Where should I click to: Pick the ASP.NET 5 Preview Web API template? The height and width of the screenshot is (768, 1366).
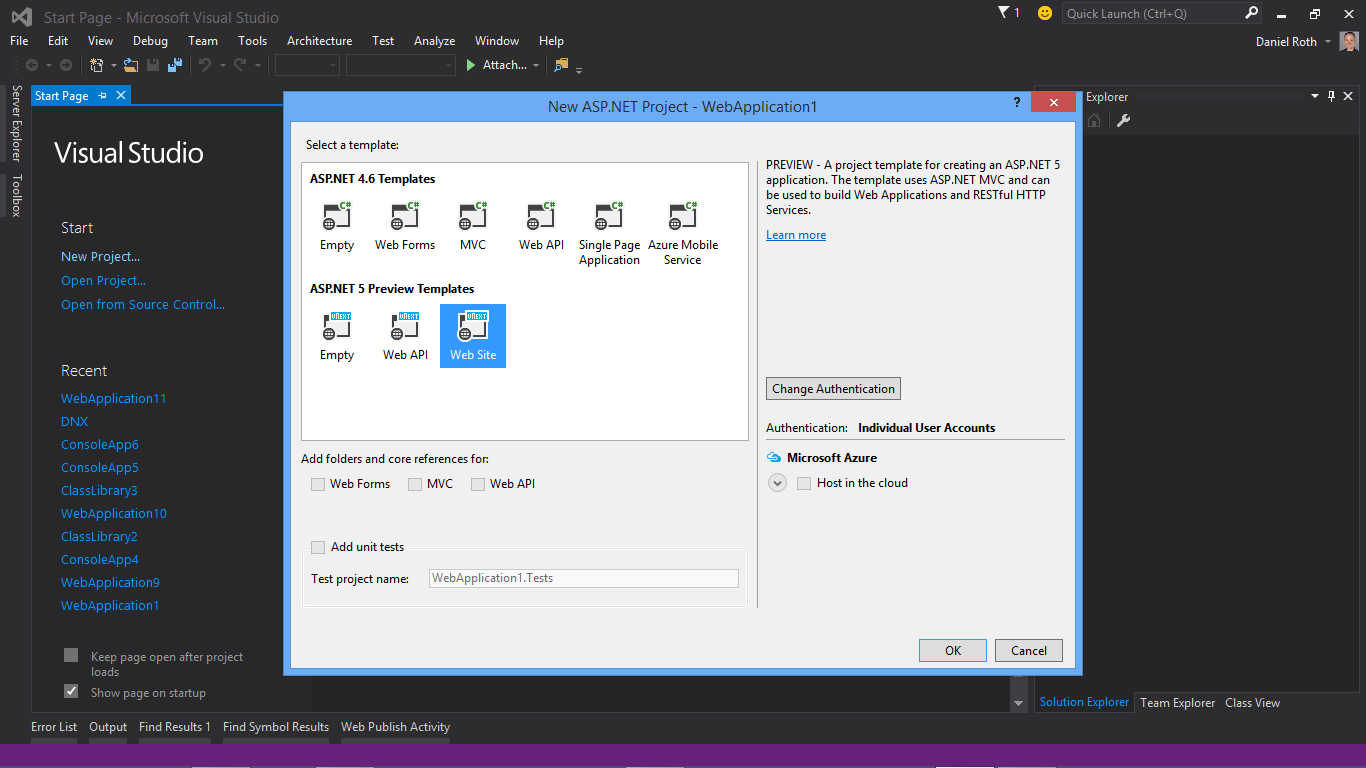click(405, 336)
